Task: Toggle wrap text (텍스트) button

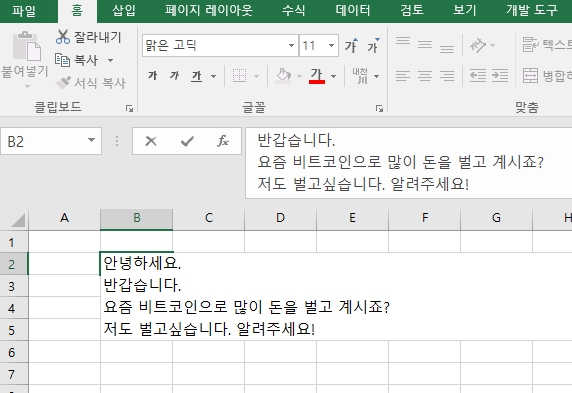Action: click(x=547, y=45)
